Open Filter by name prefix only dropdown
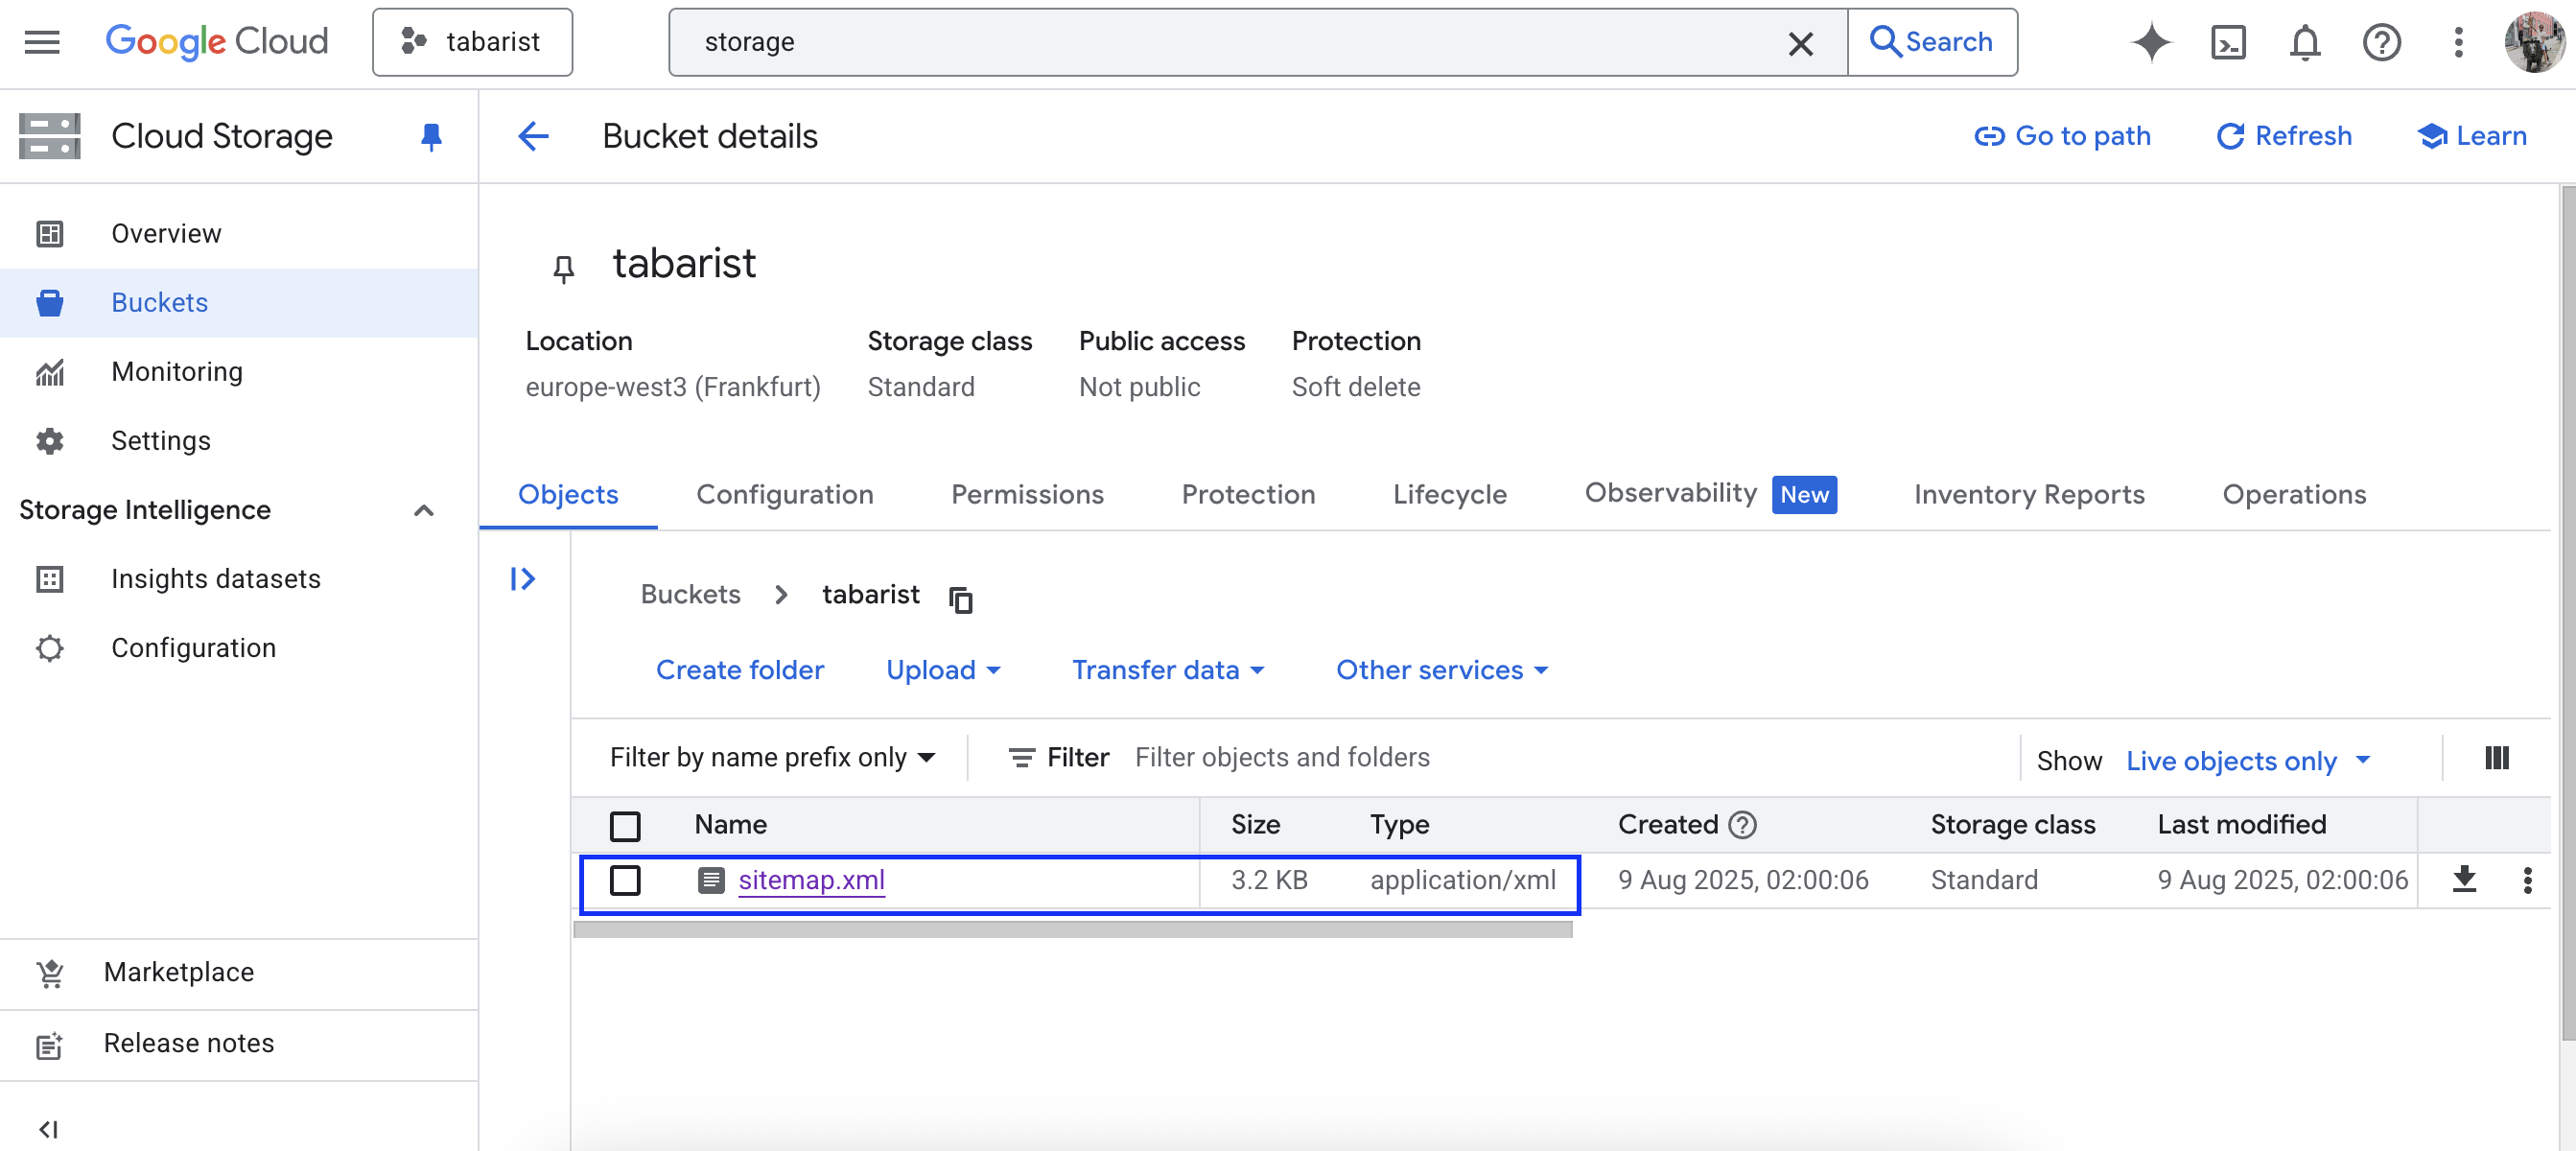2576x1151 pixels. coord(773,758)
